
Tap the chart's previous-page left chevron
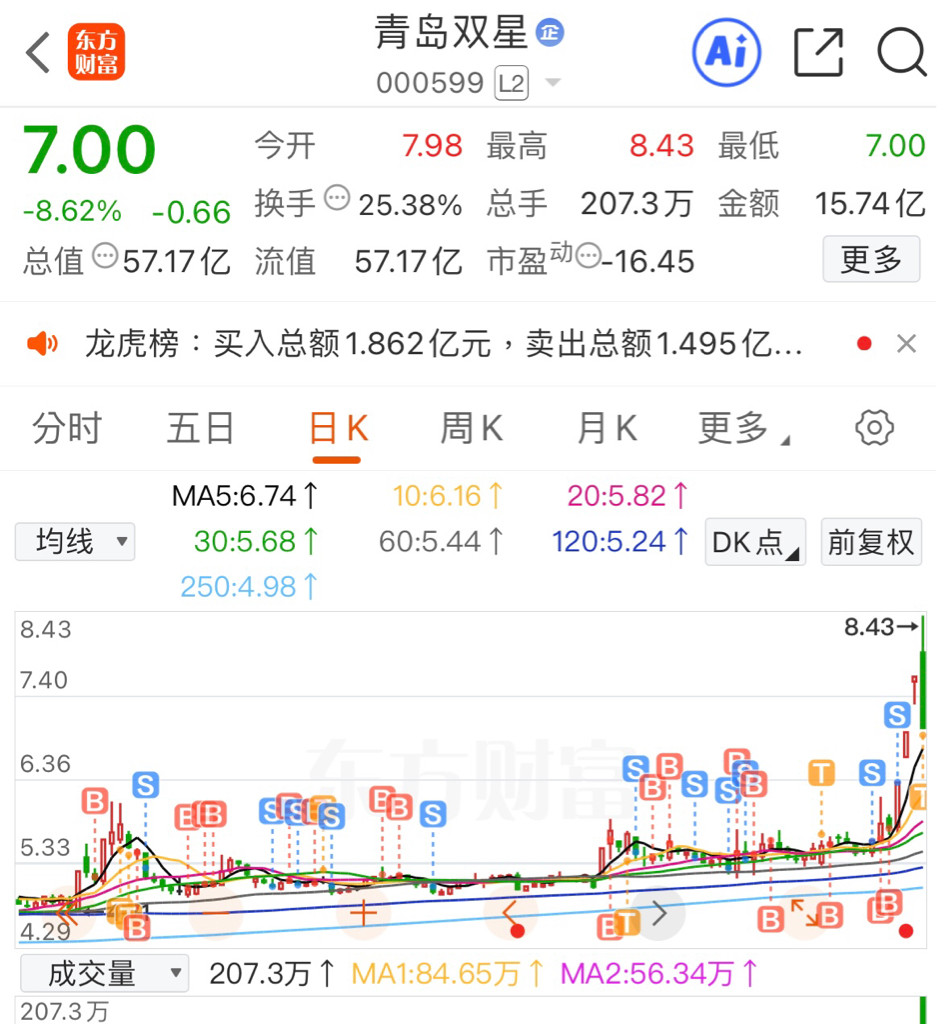pyautogui.click(x=511, y=912)
